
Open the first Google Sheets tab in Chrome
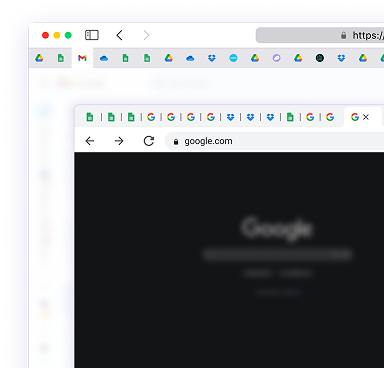(x=90, y=117)
